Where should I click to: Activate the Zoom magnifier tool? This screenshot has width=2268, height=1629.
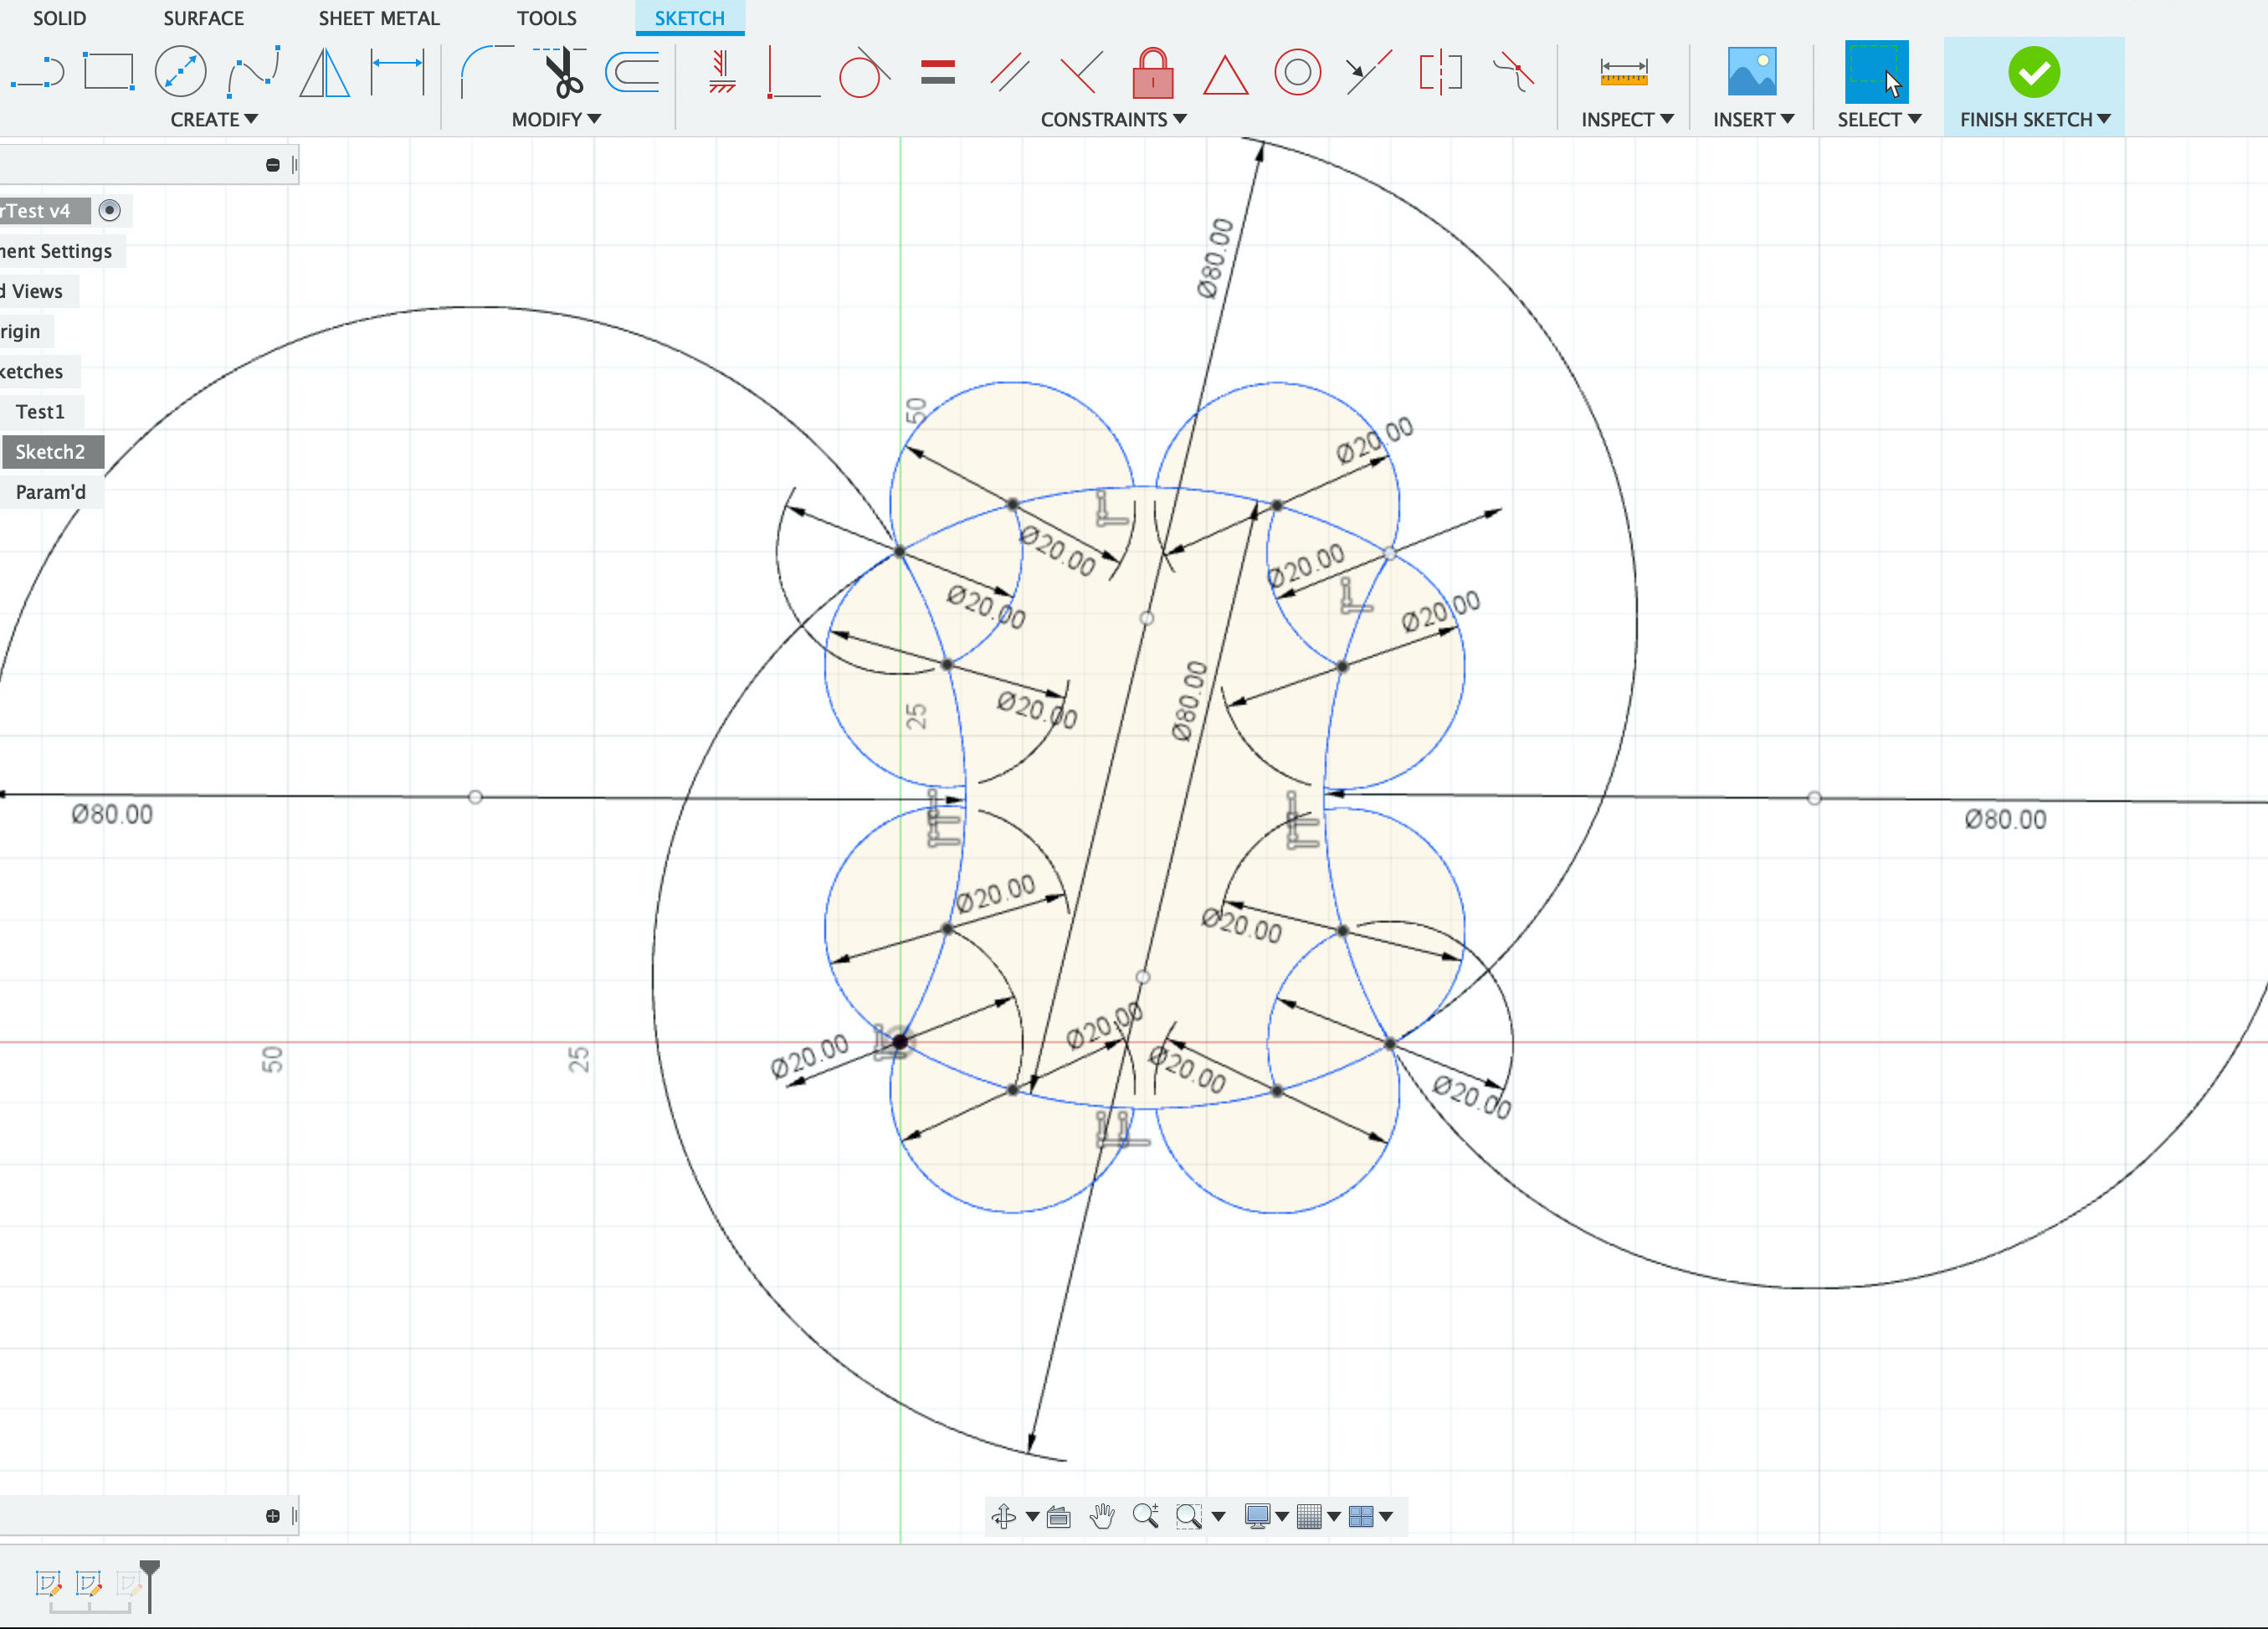tap(1146, 1517)
